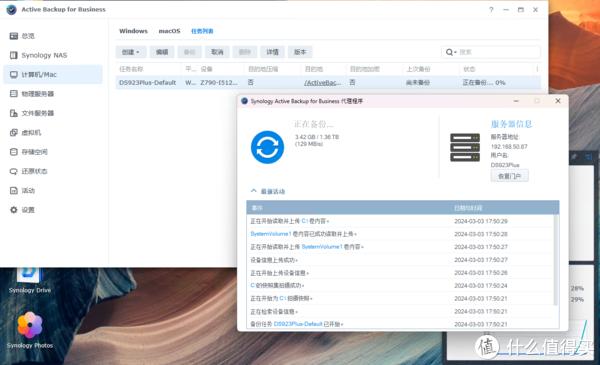The height and width of the screenshot is (365, 600).
Task: Sort by 任务名称 column header
Action: [131, 69]
